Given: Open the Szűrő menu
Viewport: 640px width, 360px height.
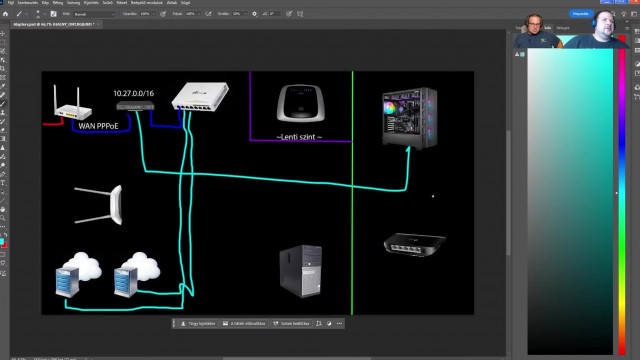Looking at the screenshot, I should pyautogui.click(x=108, y=2).
